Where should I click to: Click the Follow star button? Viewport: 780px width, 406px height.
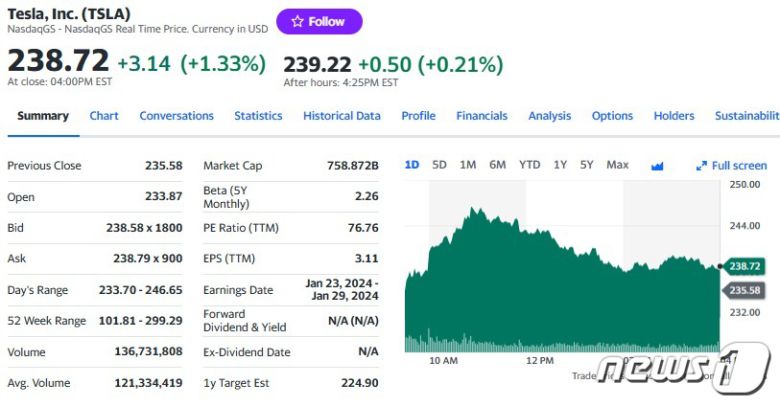(x=319, y=22)
